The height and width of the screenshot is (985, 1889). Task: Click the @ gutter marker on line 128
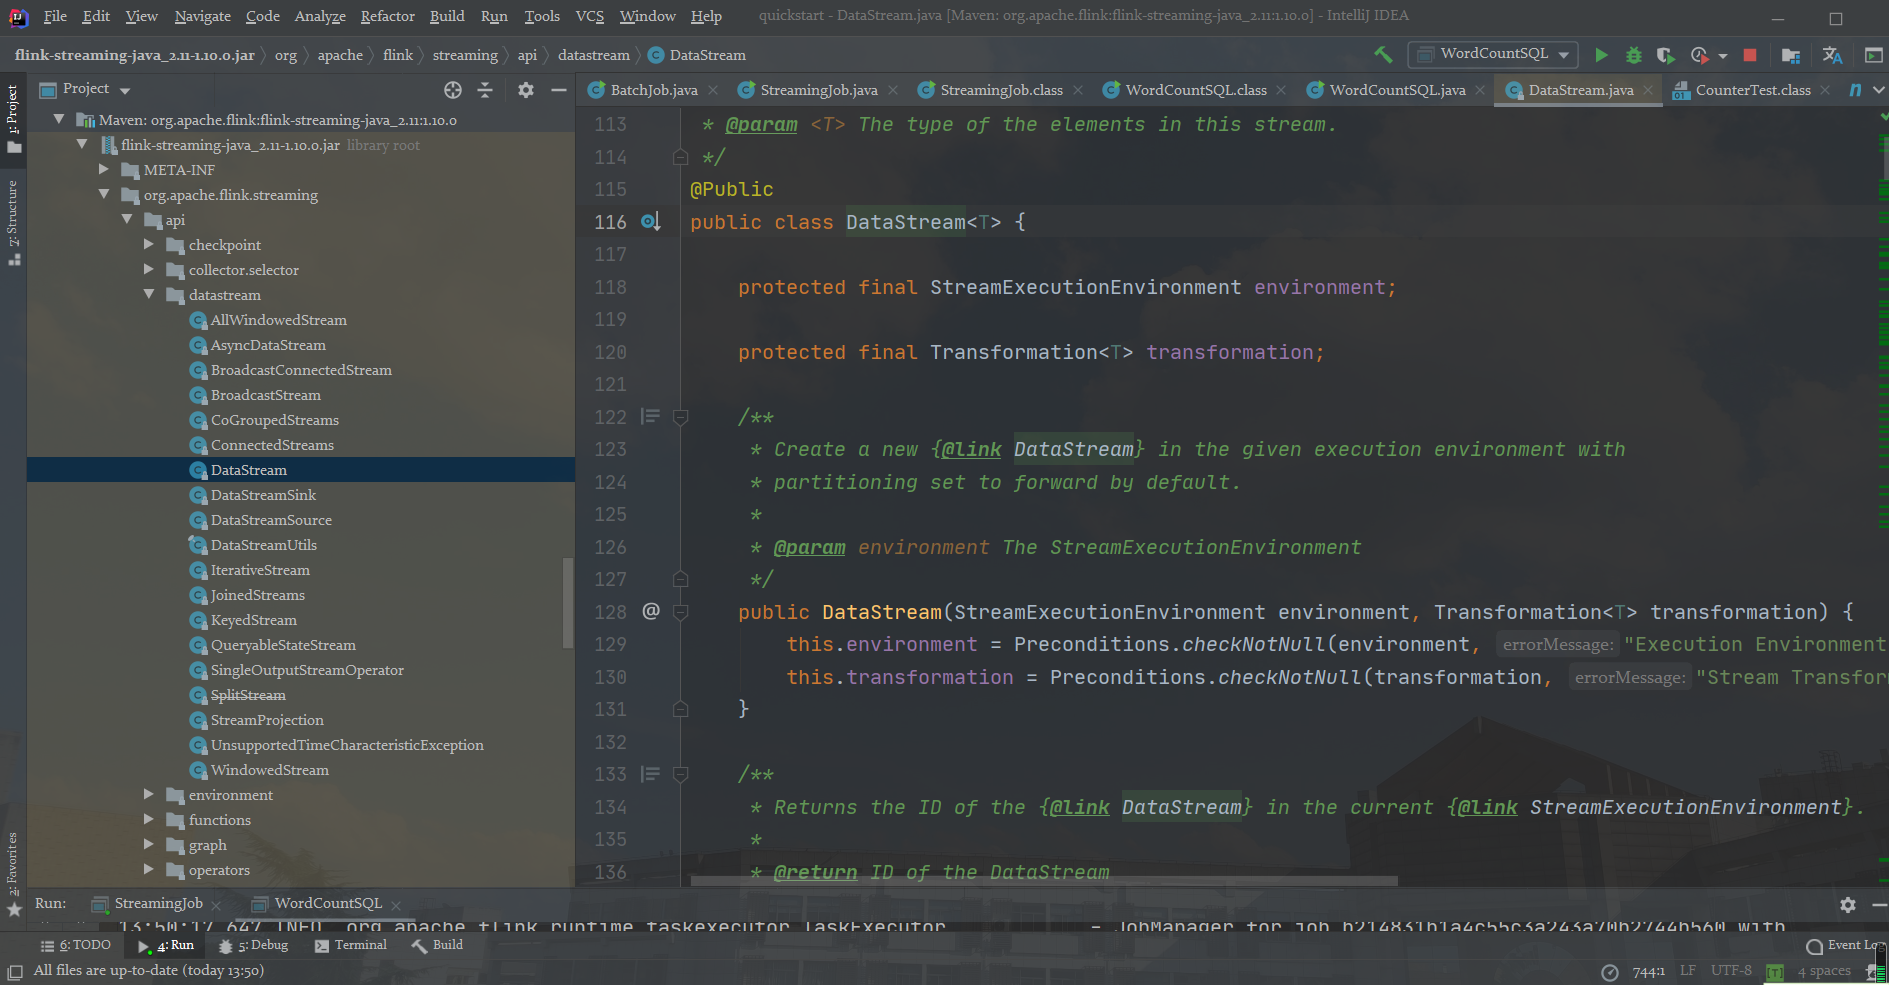pyautogui.click(x=651, y=611)
